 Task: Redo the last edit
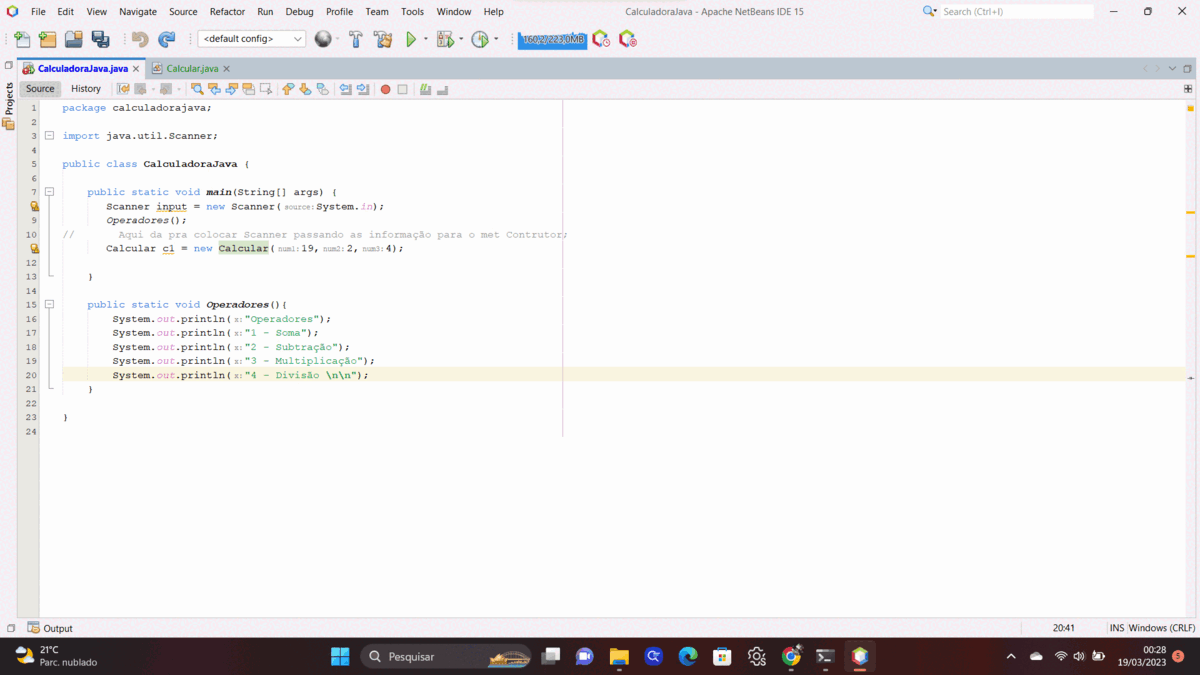pos(167,39)
